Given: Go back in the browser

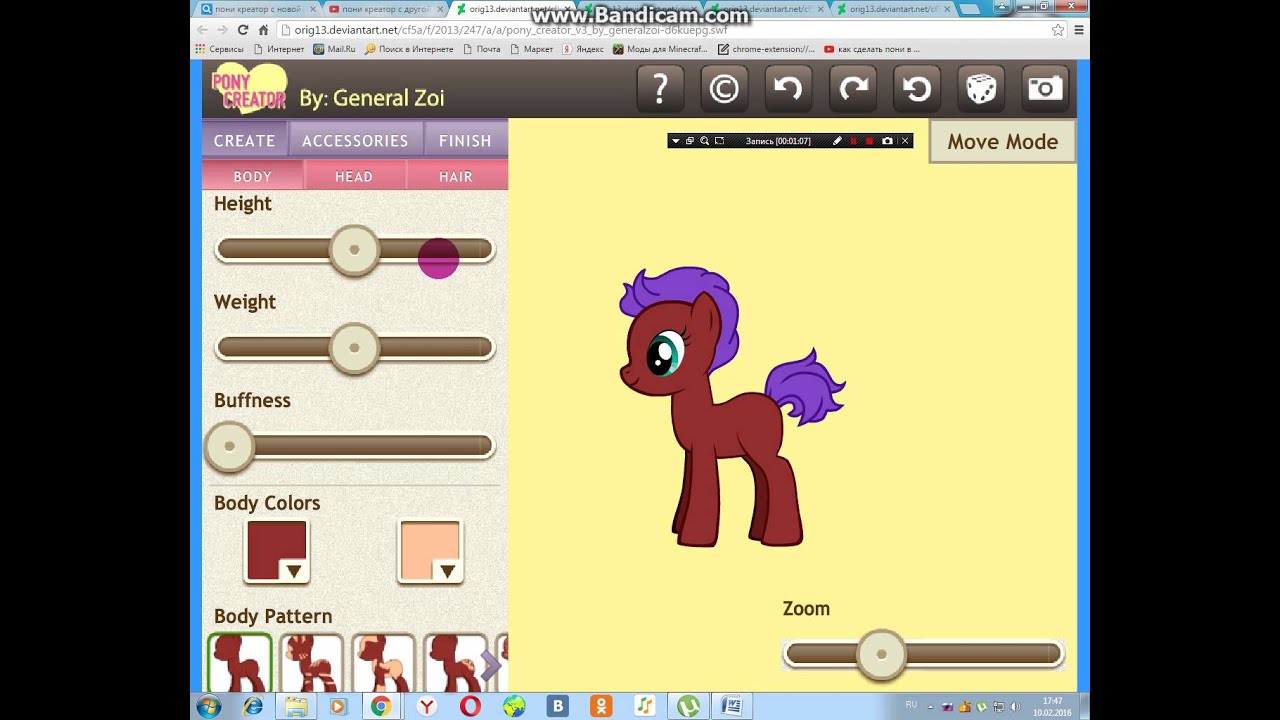Looking at the screenshot, I should tap(202, 30).
